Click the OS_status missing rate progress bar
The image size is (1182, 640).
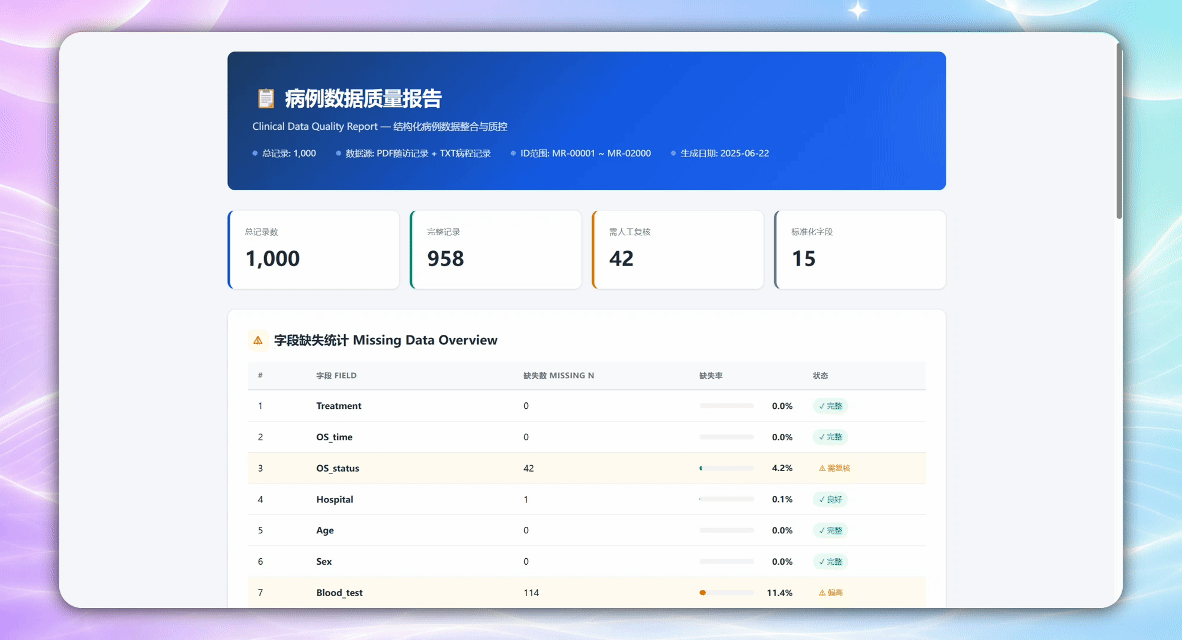pos(727,468)
